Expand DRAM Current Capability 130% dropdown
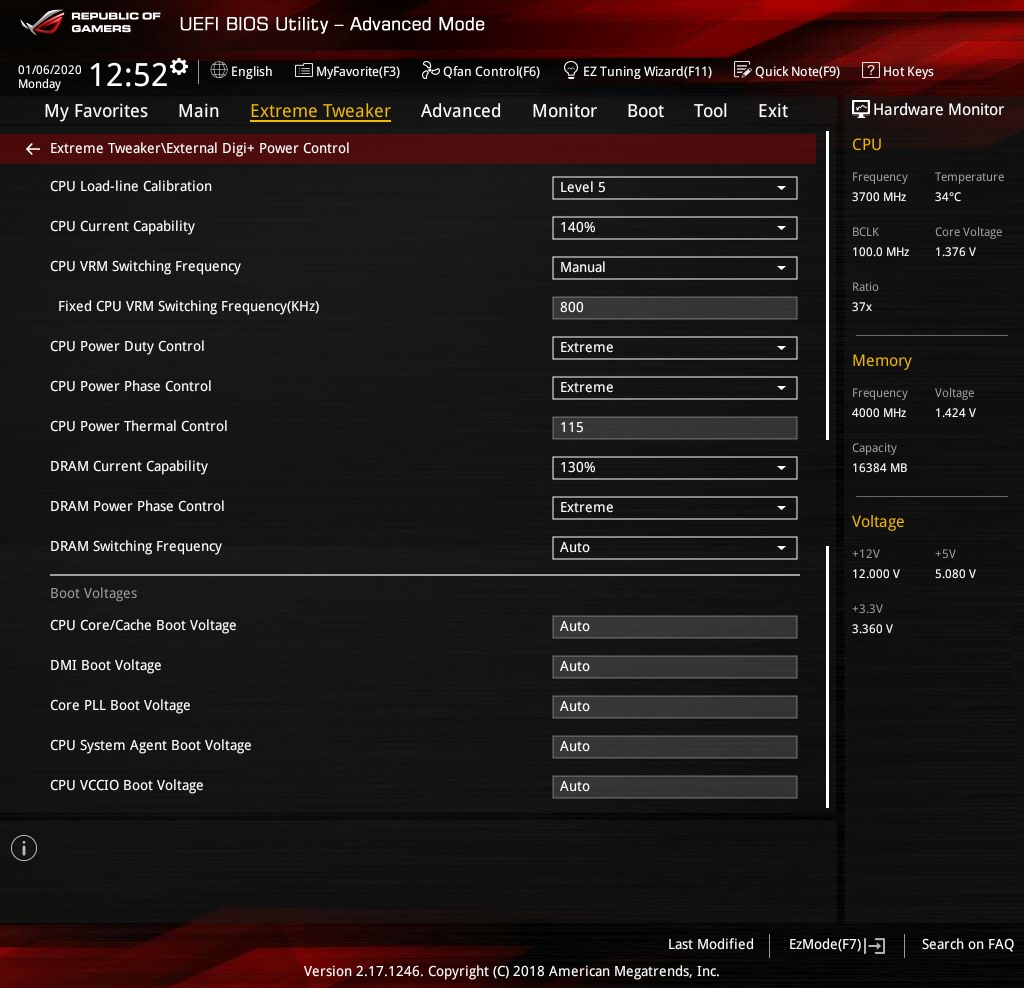1024x988 pixels. [x=675, y=468]
